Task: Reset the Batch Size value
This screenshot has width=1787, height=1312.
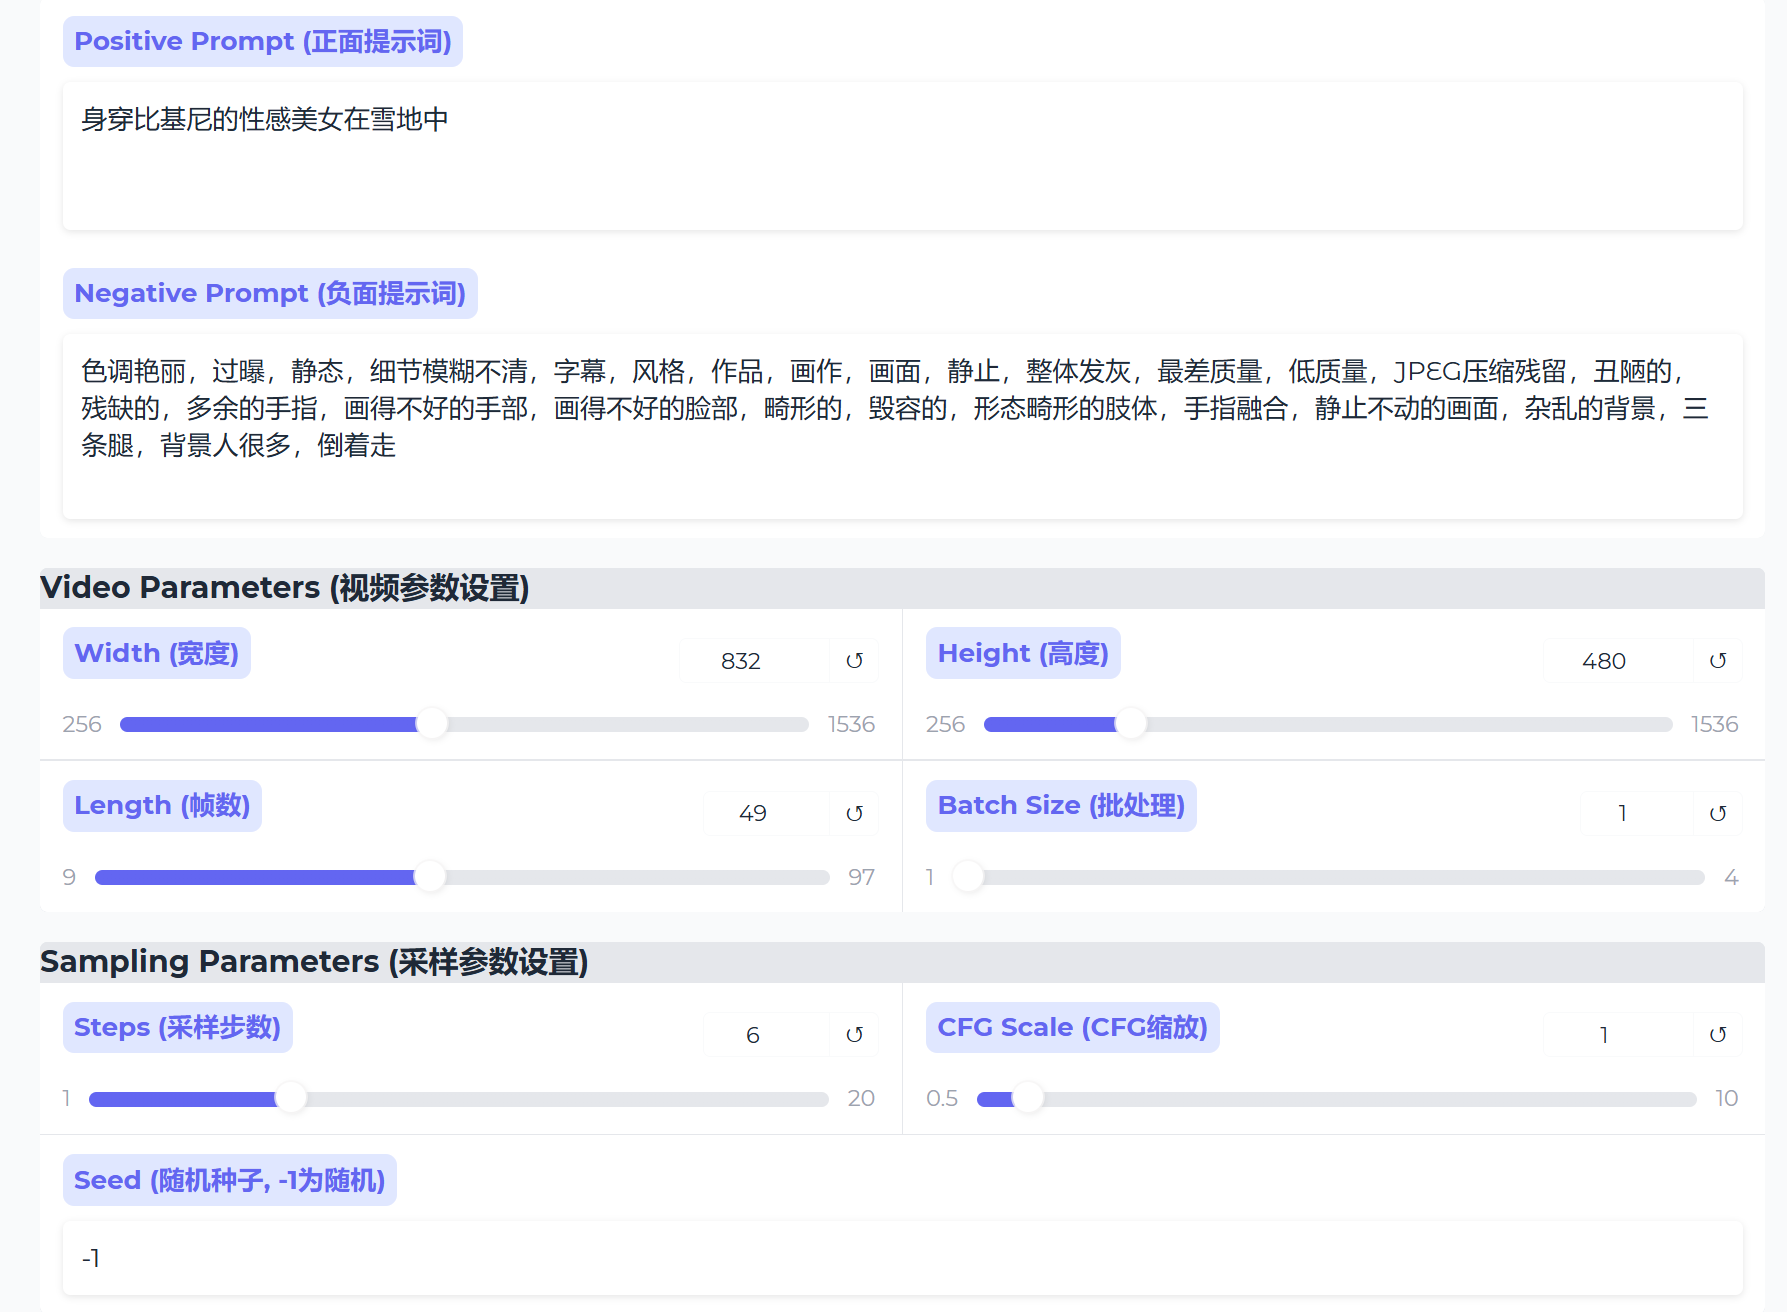Action: [x=1718, y=813]
